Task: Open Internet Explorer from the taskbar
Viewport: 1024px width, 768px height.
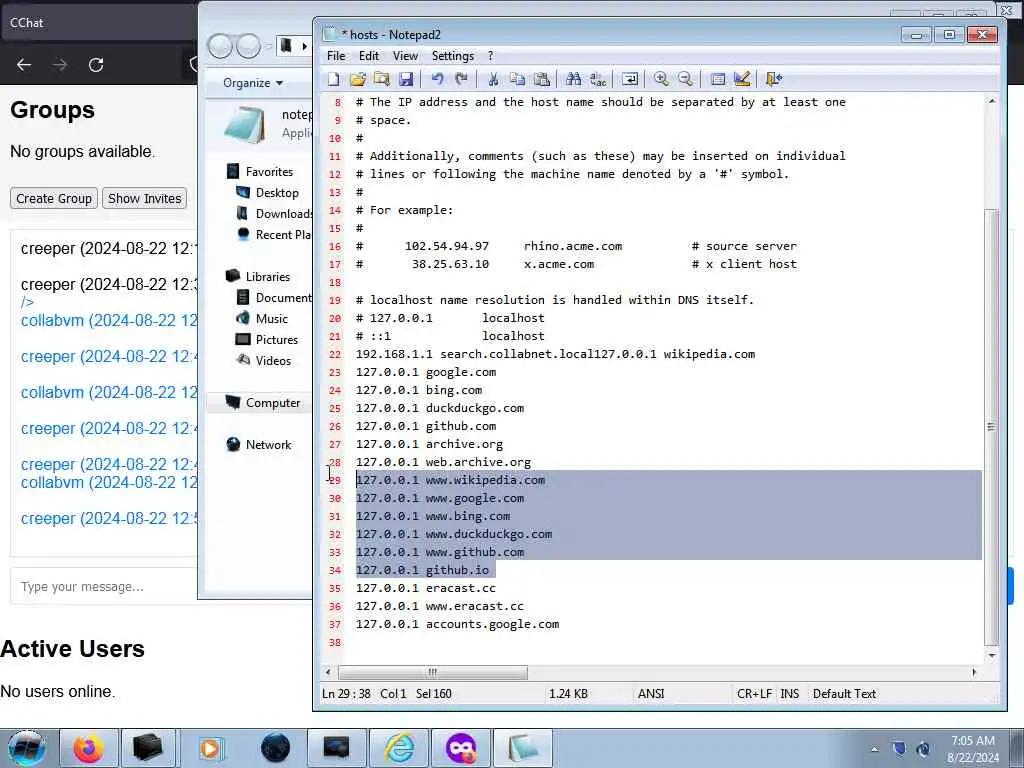Action: (x=399, y=748)
